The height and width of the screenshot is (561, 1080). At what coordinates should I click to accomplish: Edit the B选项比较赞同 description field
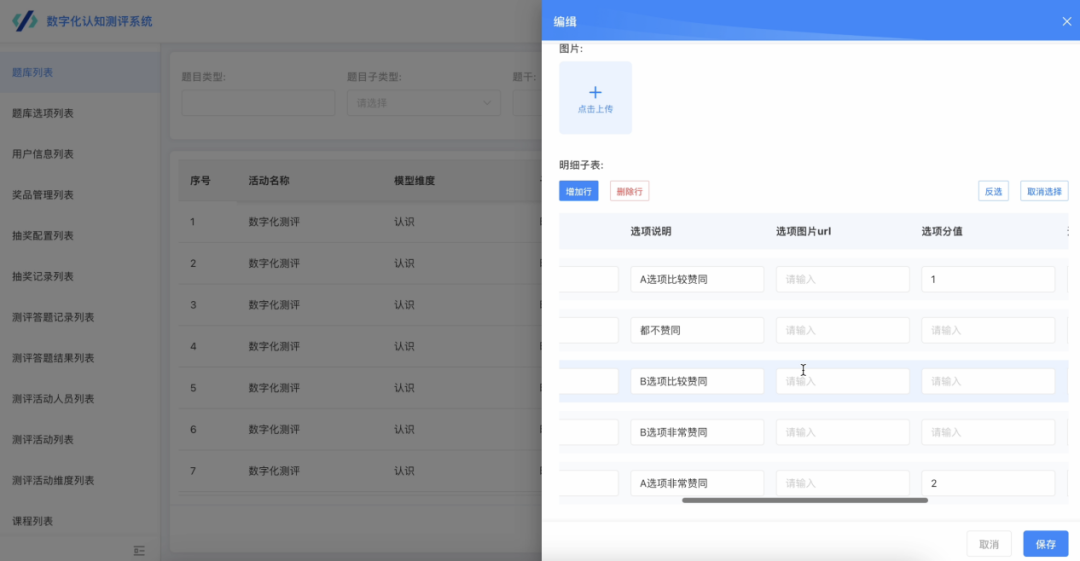[x=697, y=381]
